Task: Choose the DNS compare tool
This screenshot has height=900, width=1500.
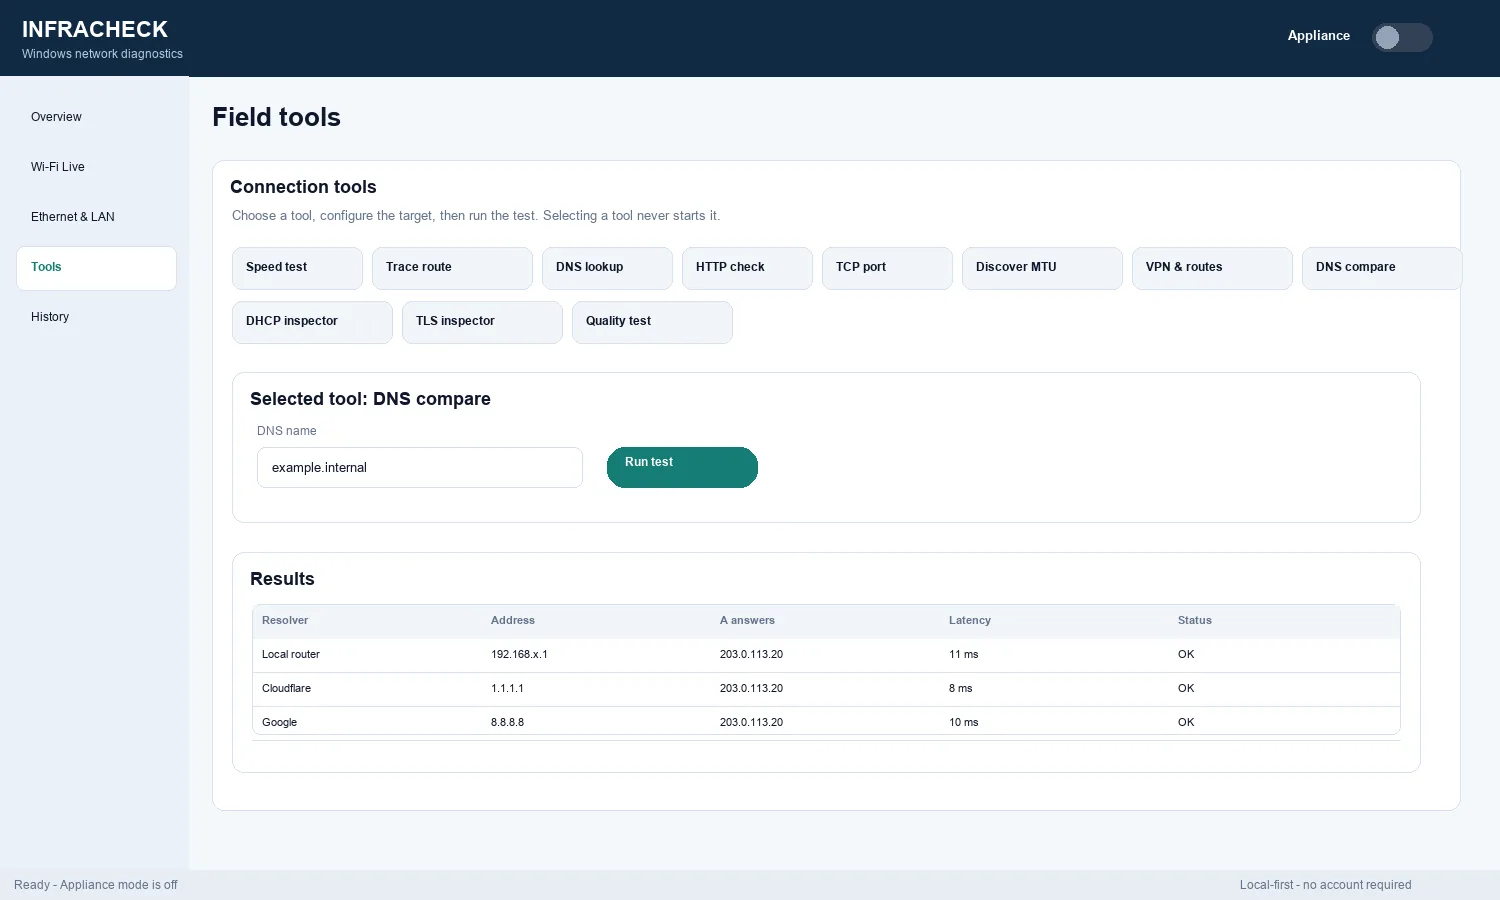Action: (x=1382, y=268)
